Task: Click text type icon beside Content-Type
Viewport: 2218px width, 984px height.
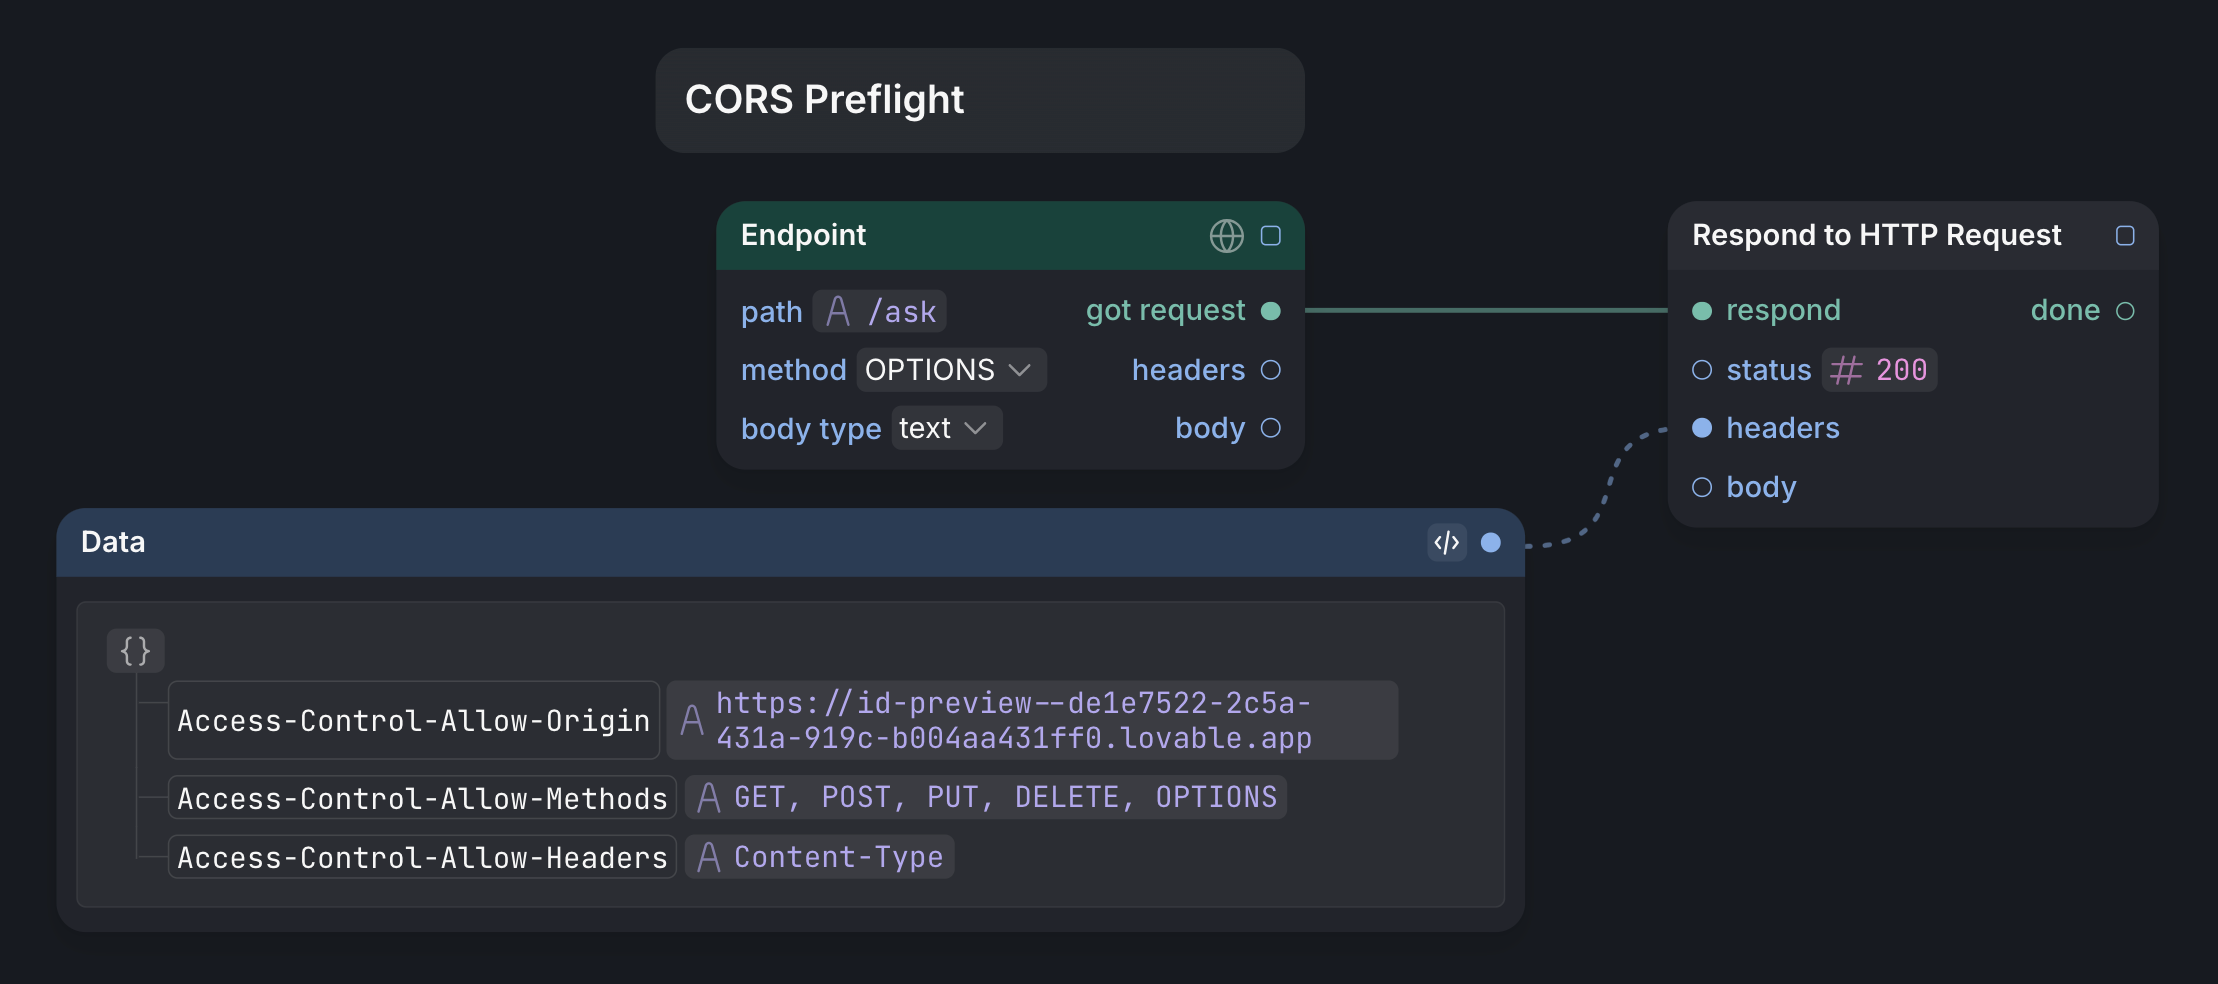Action: tap(709, 857)
